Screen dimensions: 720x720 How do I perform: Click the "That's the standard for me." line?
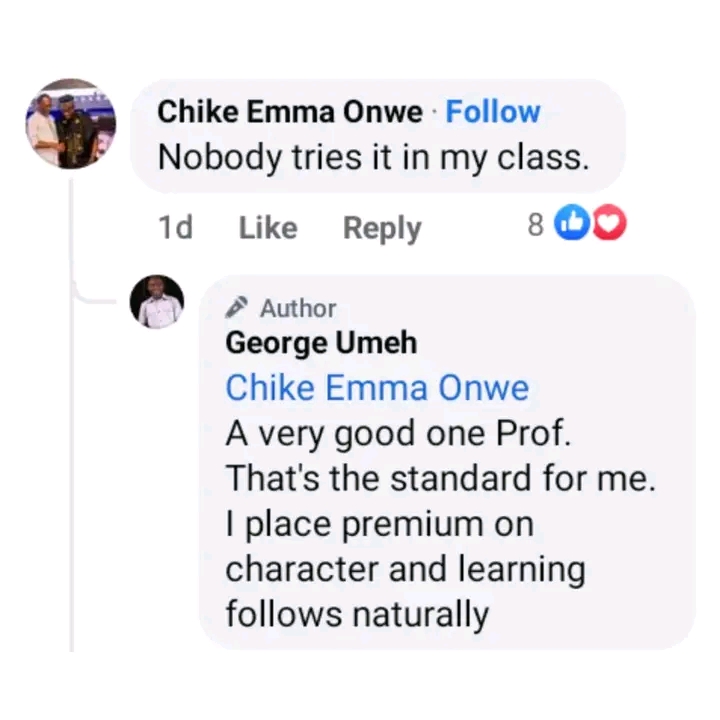point(441,478)
